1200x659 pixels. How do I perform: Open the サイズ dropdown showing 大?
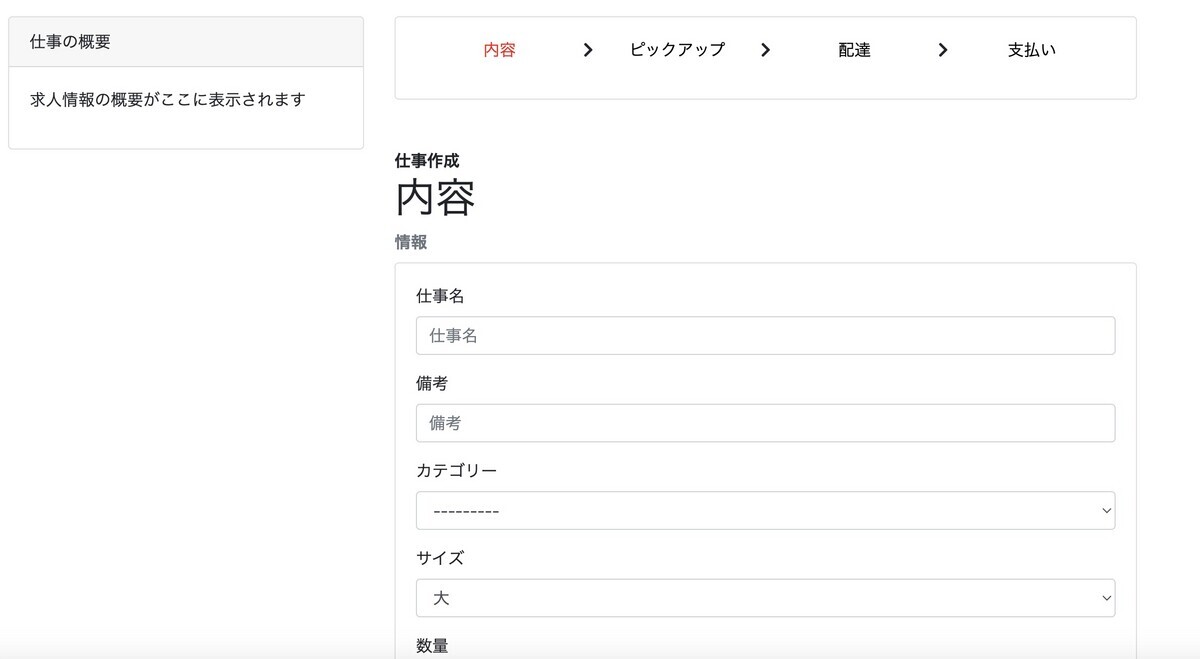(765, 598)
